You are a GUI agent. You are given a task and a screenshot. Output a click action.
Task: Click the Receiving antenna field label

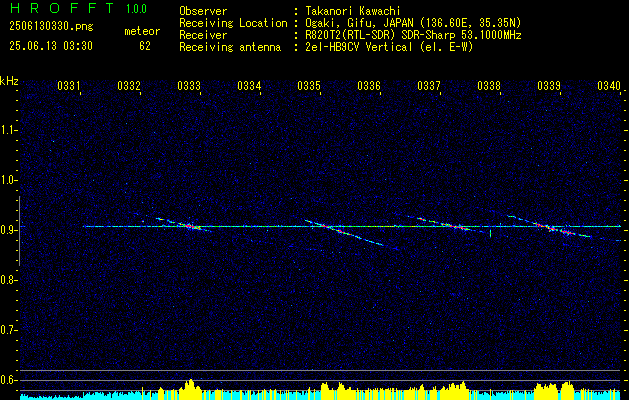[x=230, y=47]
